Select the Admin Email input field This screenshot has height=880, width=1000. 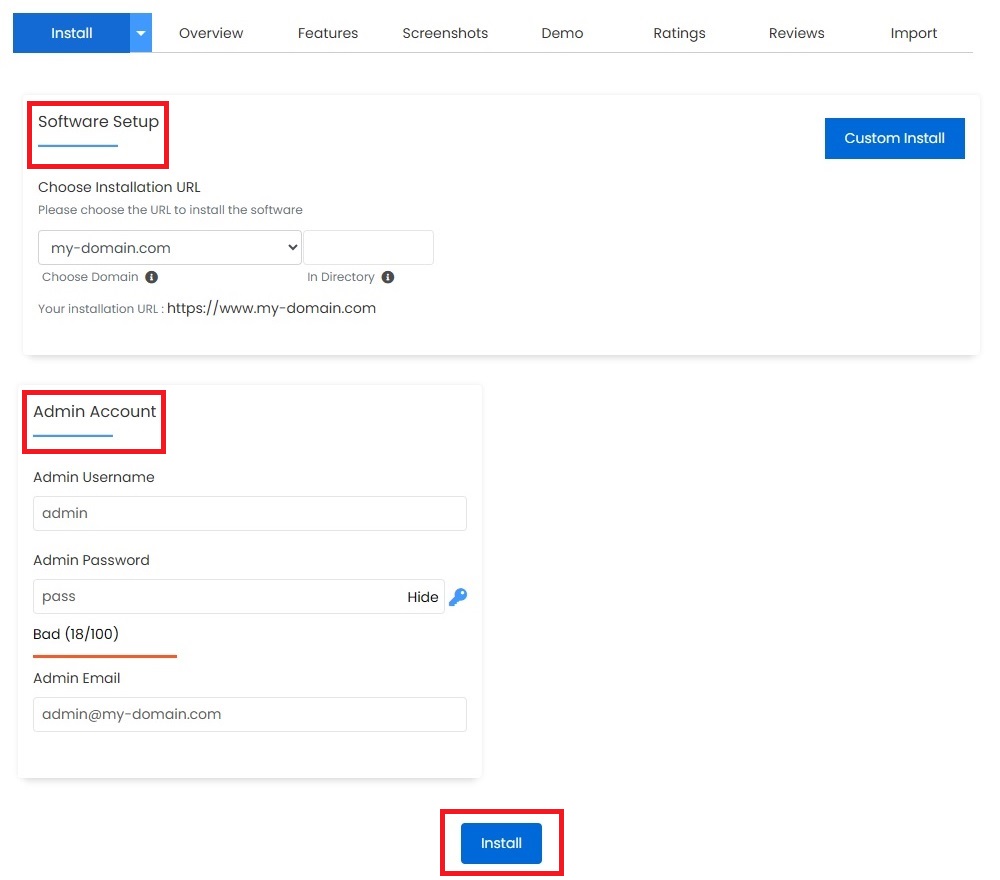249,714
